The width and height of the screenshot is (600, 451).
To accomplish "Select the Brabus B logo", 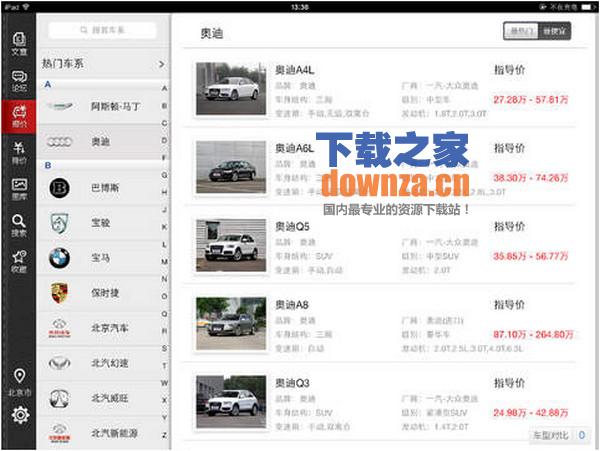I will [60, 188].
